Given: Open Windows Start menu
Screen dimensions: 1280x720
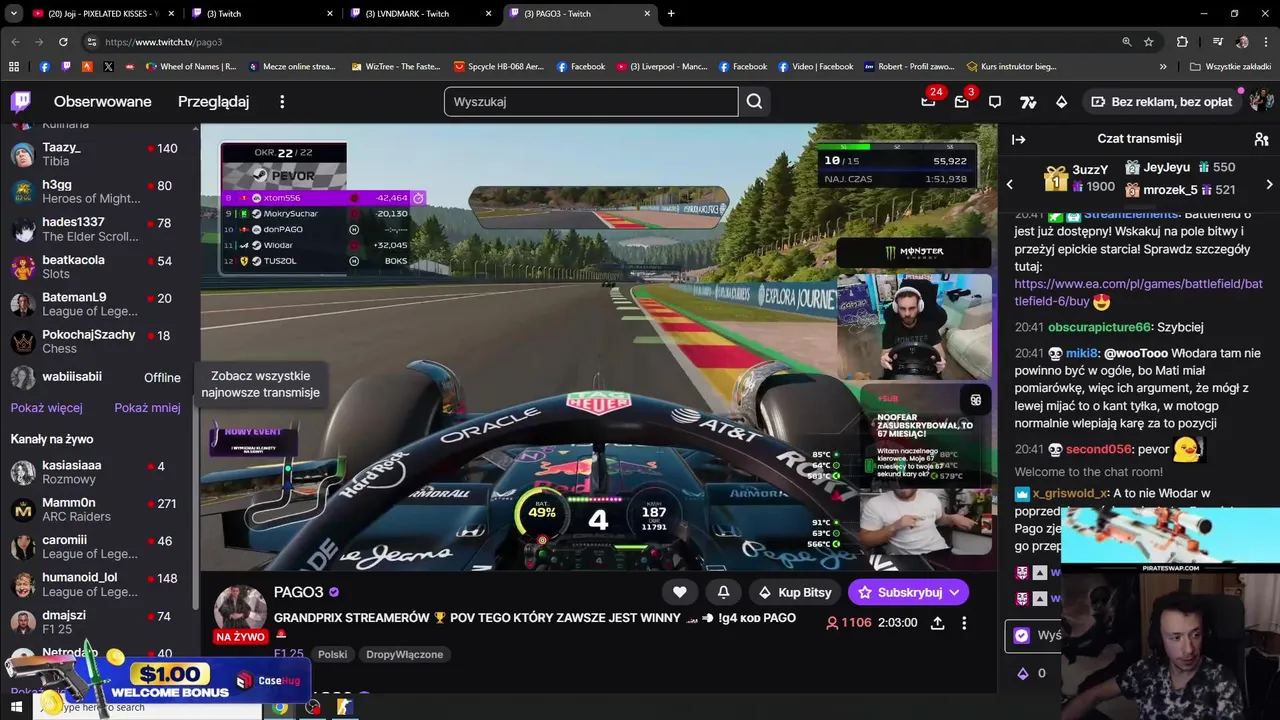Looking at the screenshot, I should tap(16, 707).
